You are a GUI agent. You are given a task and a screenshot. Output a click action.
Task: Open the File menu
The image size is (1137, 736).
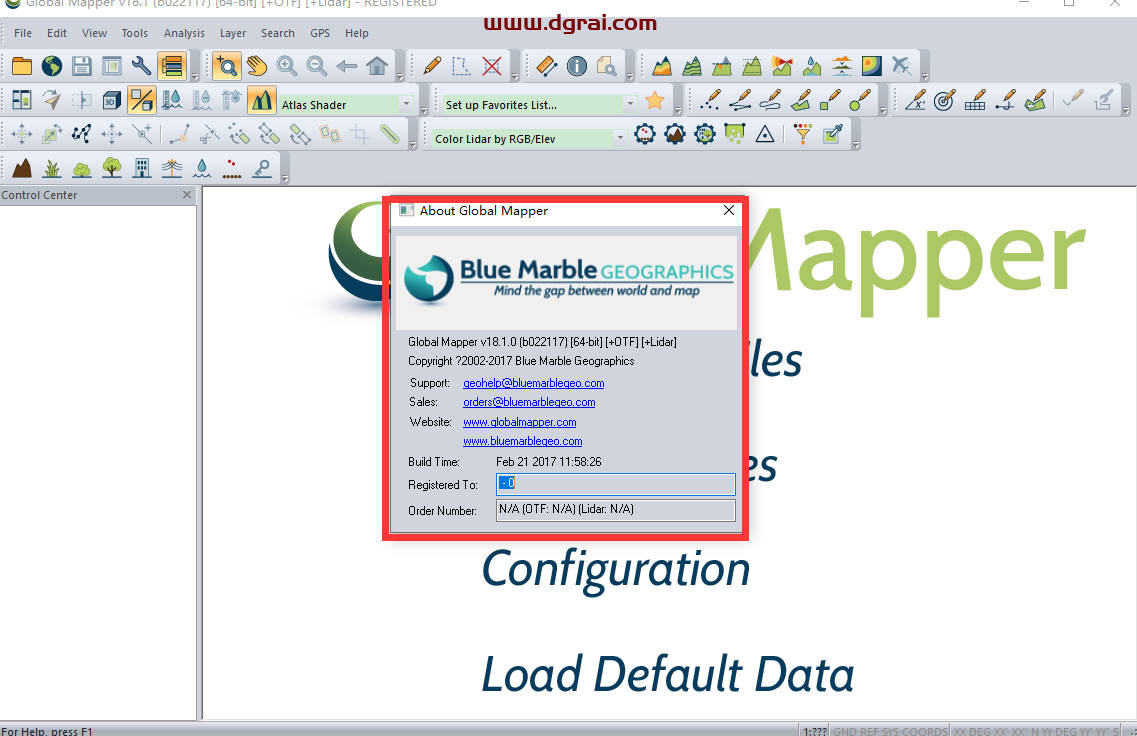[x=23, y=33]
